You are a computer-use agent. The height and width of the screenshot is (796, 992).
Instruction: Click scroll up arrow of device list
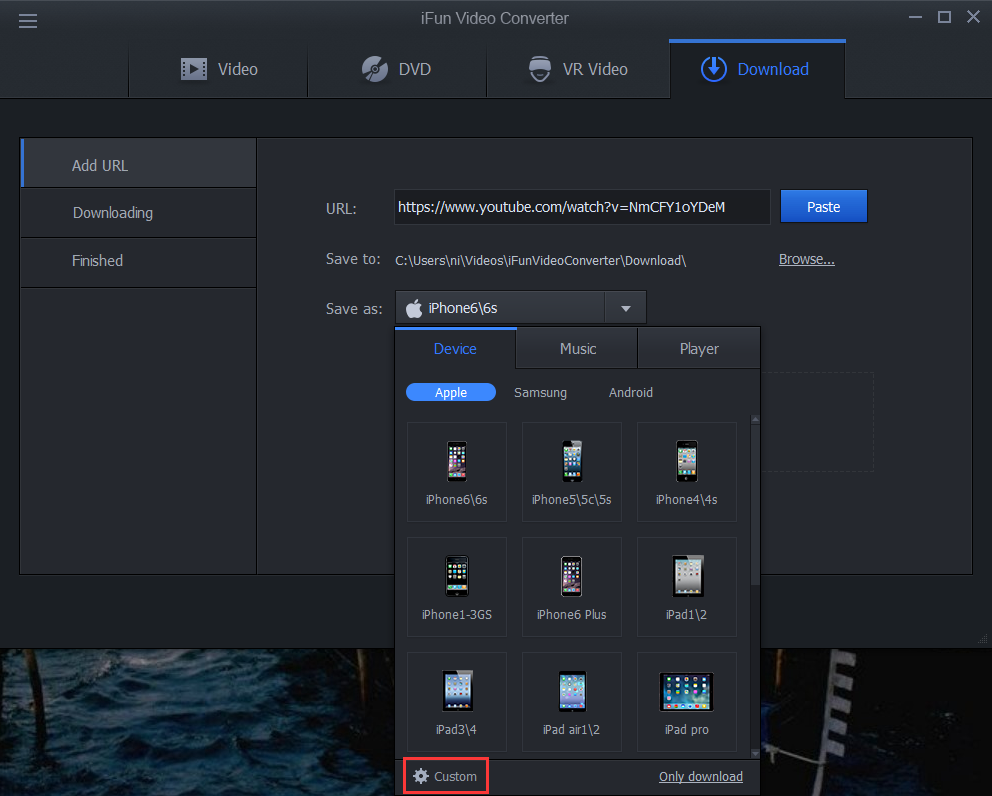pyautogui.click(x=755, y=420)
